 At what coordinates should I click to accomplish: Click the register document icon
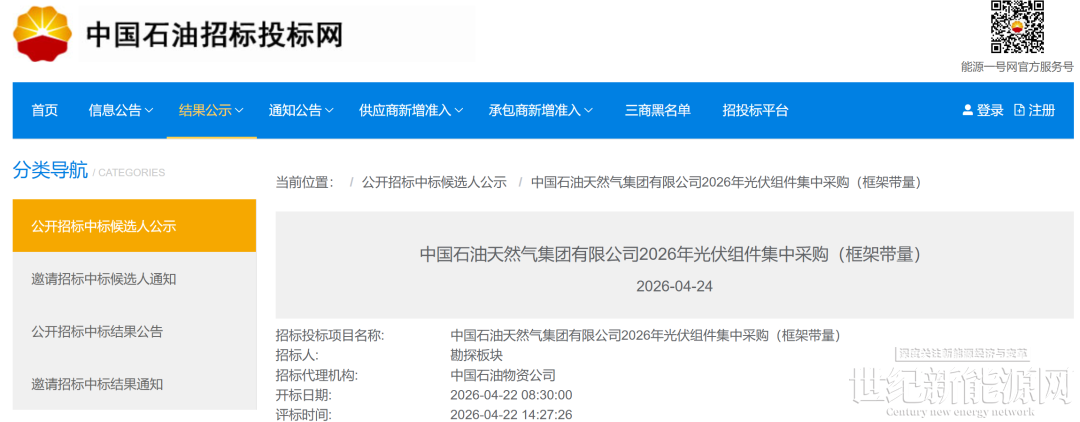[1019, 110]
